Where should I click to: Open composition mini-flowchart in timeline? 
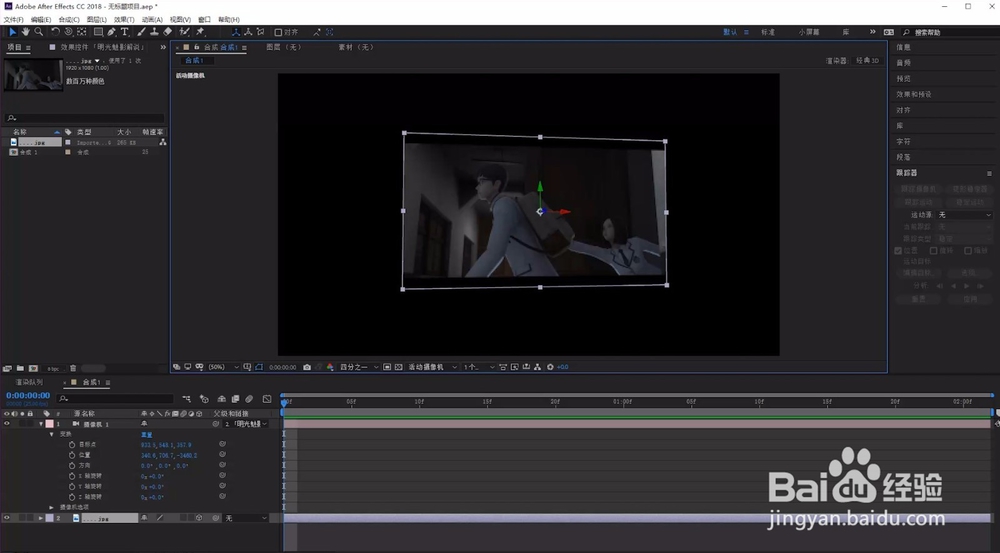tap(186, 399)
